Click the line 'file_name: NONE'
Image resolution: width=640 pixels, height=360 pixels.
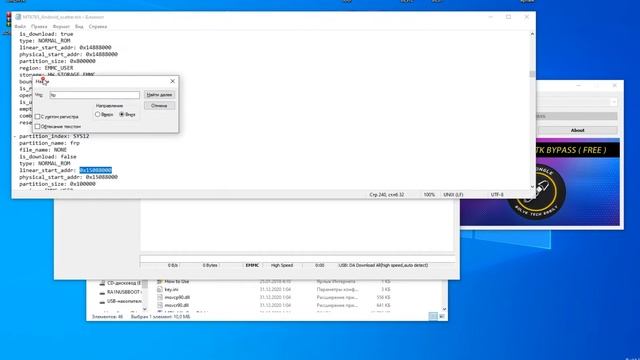(43, 150)
